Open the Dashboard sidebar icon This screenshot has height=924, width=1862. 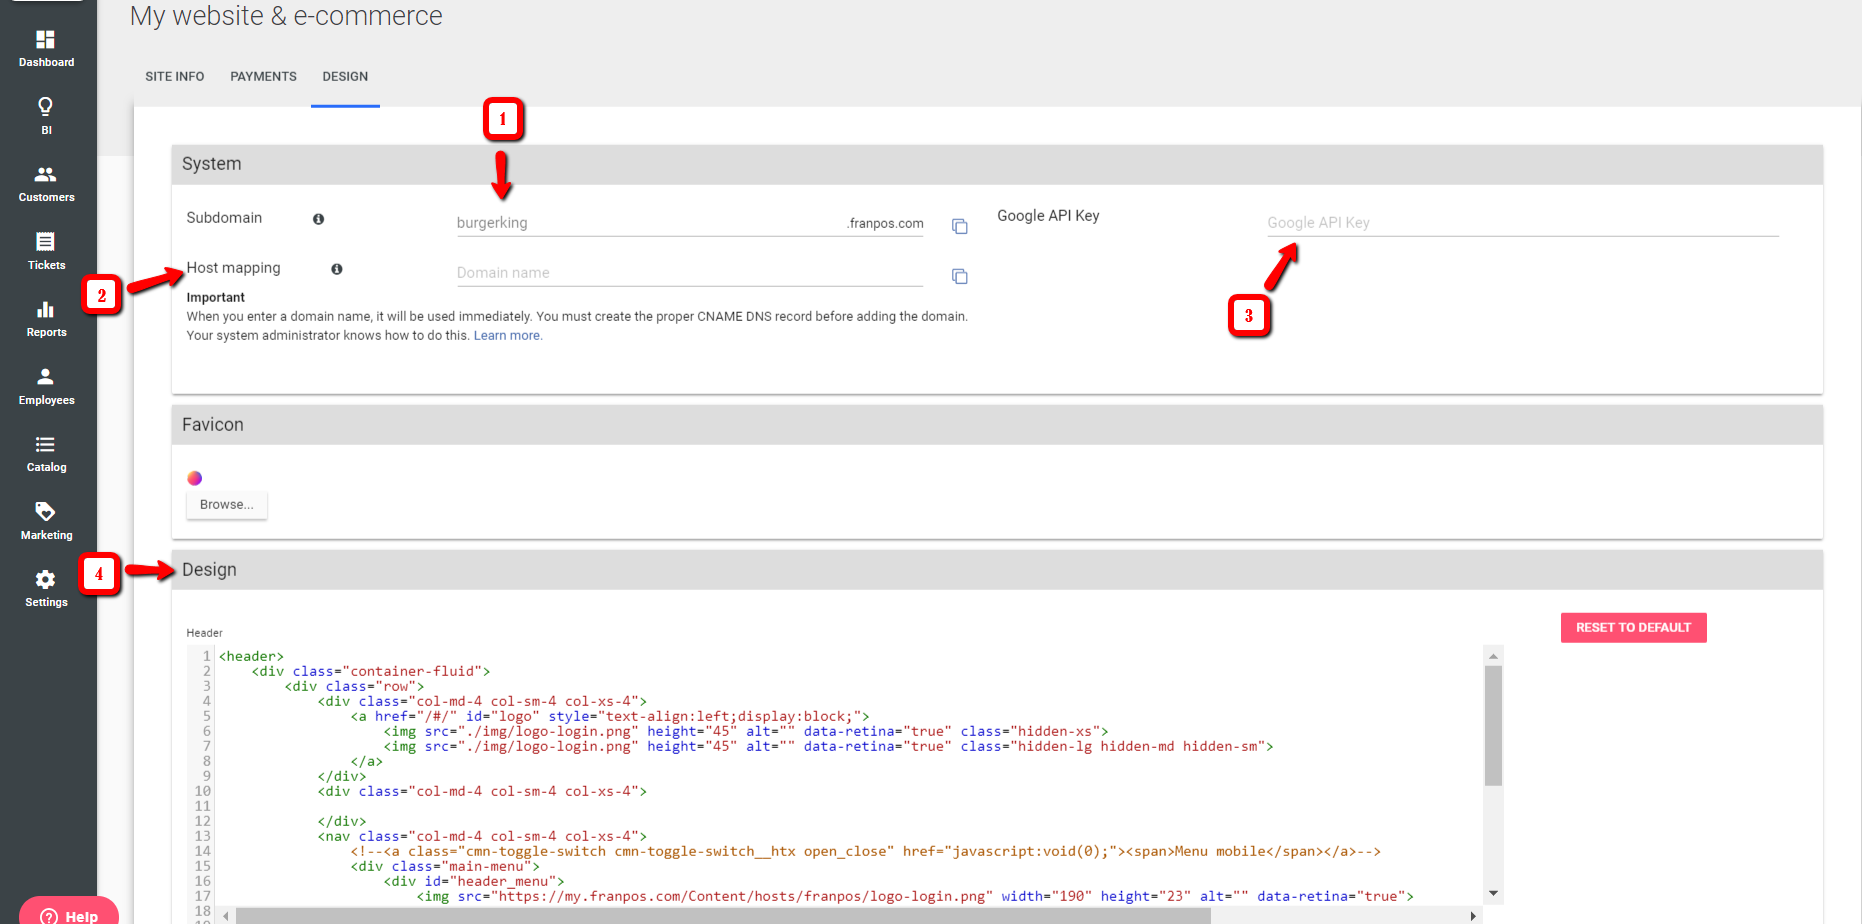point(46,48)
